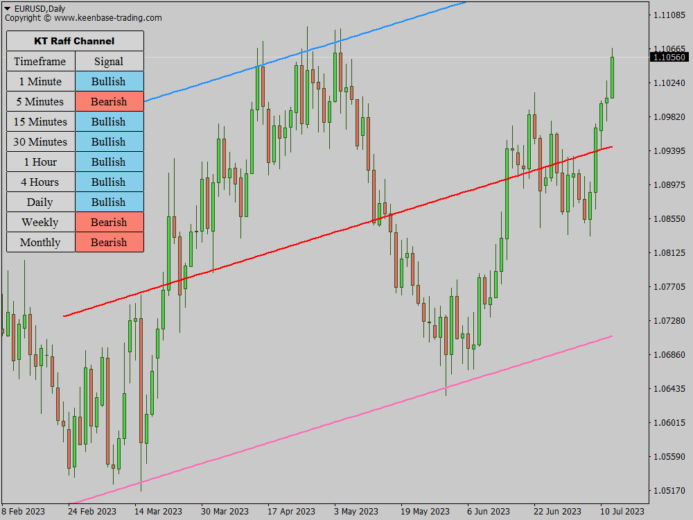The width and height of the screenshot is (693, 520).
Task: Click the 1.09395 price scale value
Action: coord(669,151)
